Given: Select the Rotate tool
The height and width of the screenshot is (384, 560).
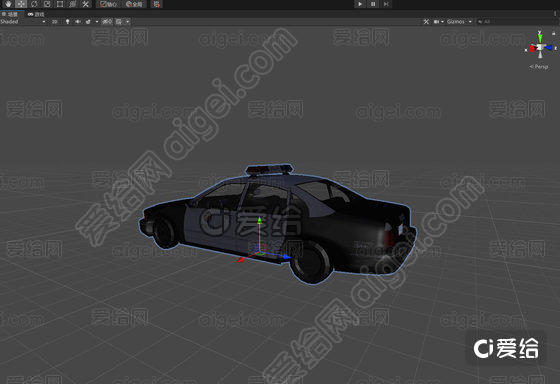Looking at the screenshot, I should (x=34, y=4).
